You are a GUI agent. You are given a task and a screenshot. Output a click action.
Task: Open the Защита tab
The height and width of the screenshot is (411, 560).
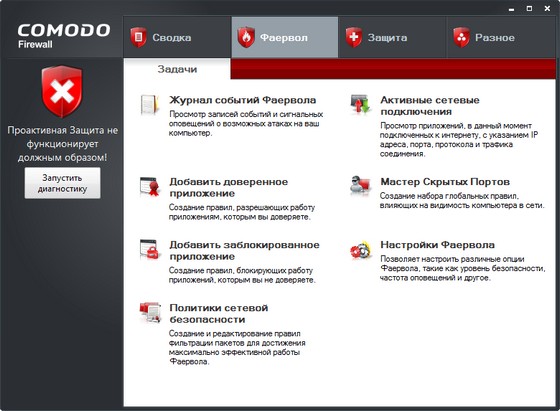point(392,37)
